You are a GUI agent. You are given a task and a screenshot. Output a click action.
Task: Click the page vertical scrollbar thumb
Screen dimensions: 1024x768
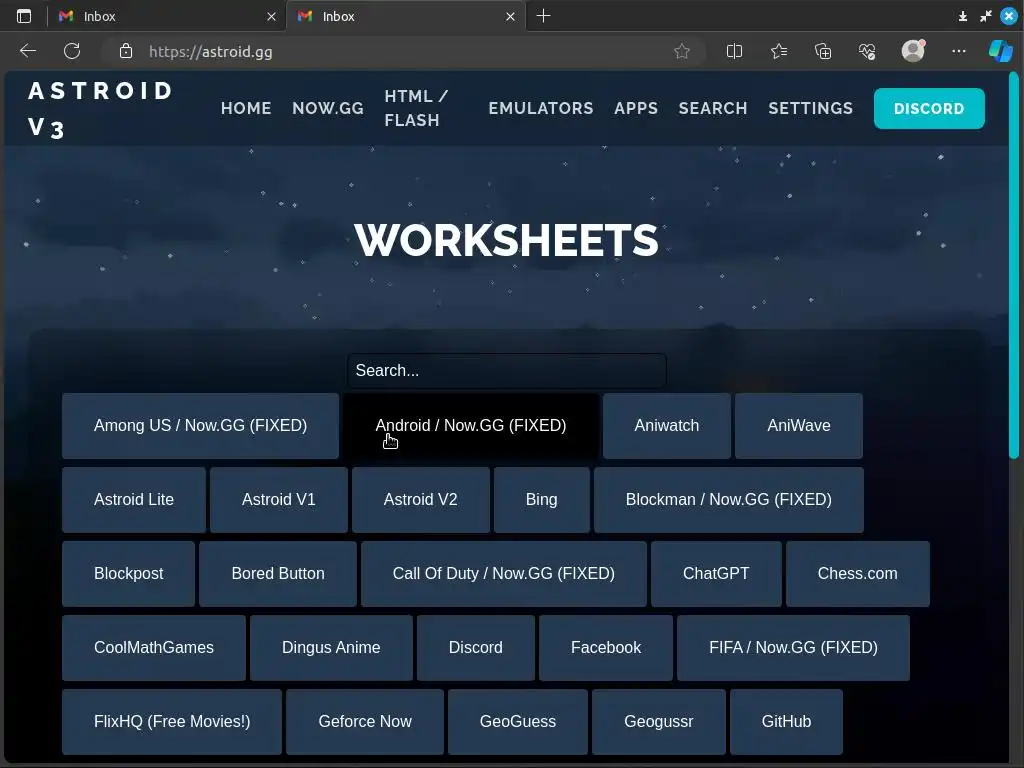click(x=1014, y=264)
